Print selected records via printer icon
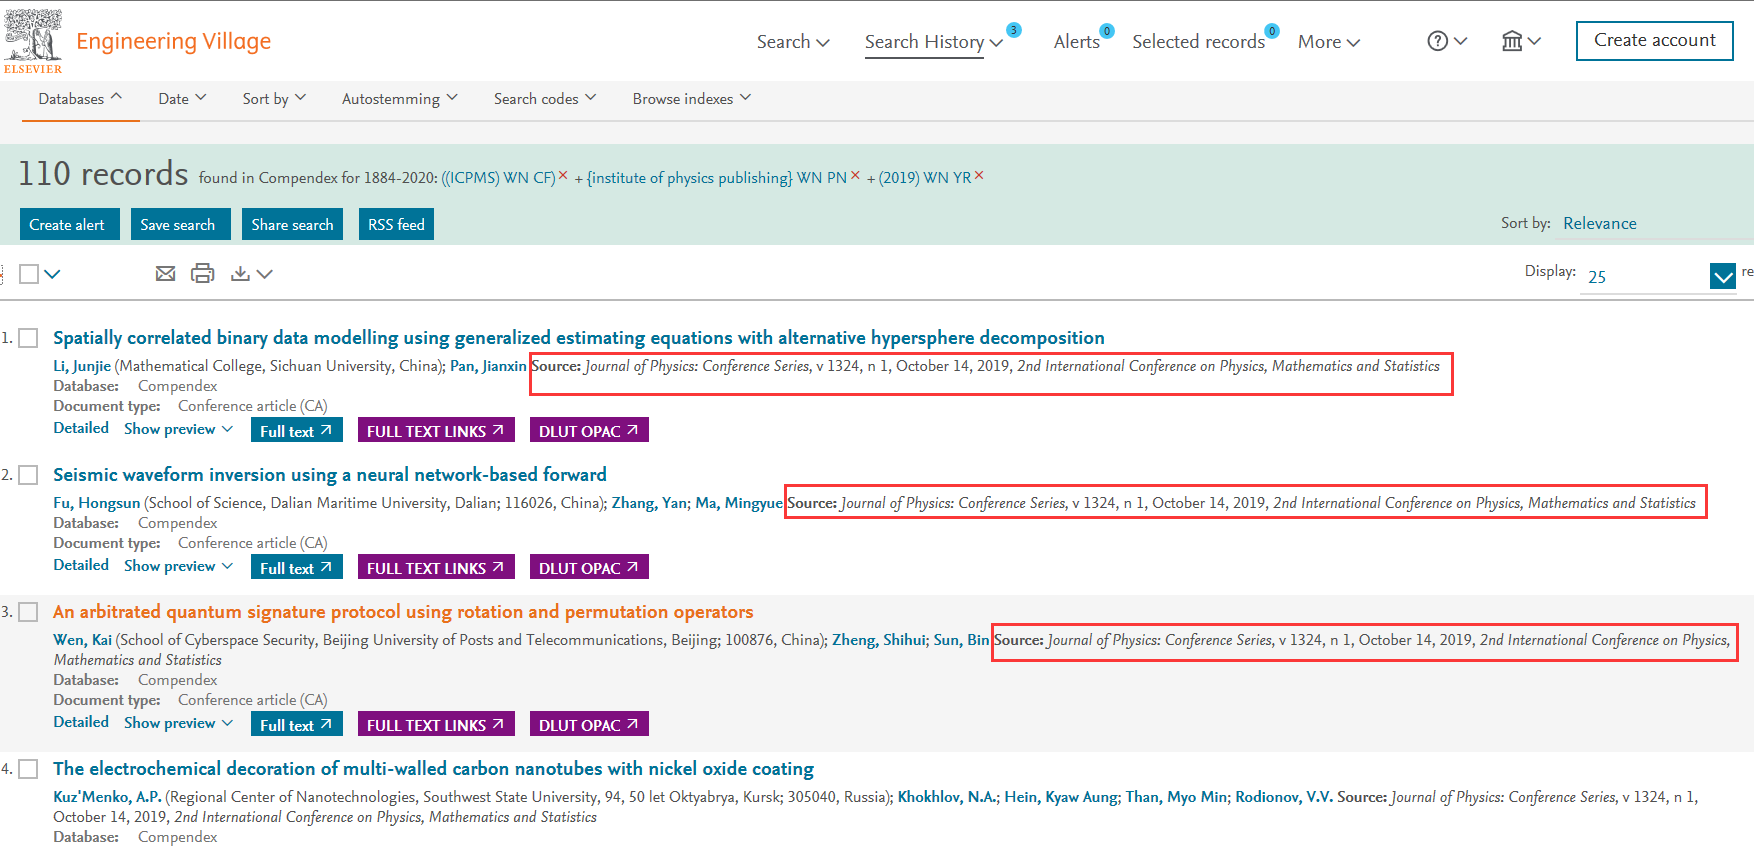 click(203, 273)
